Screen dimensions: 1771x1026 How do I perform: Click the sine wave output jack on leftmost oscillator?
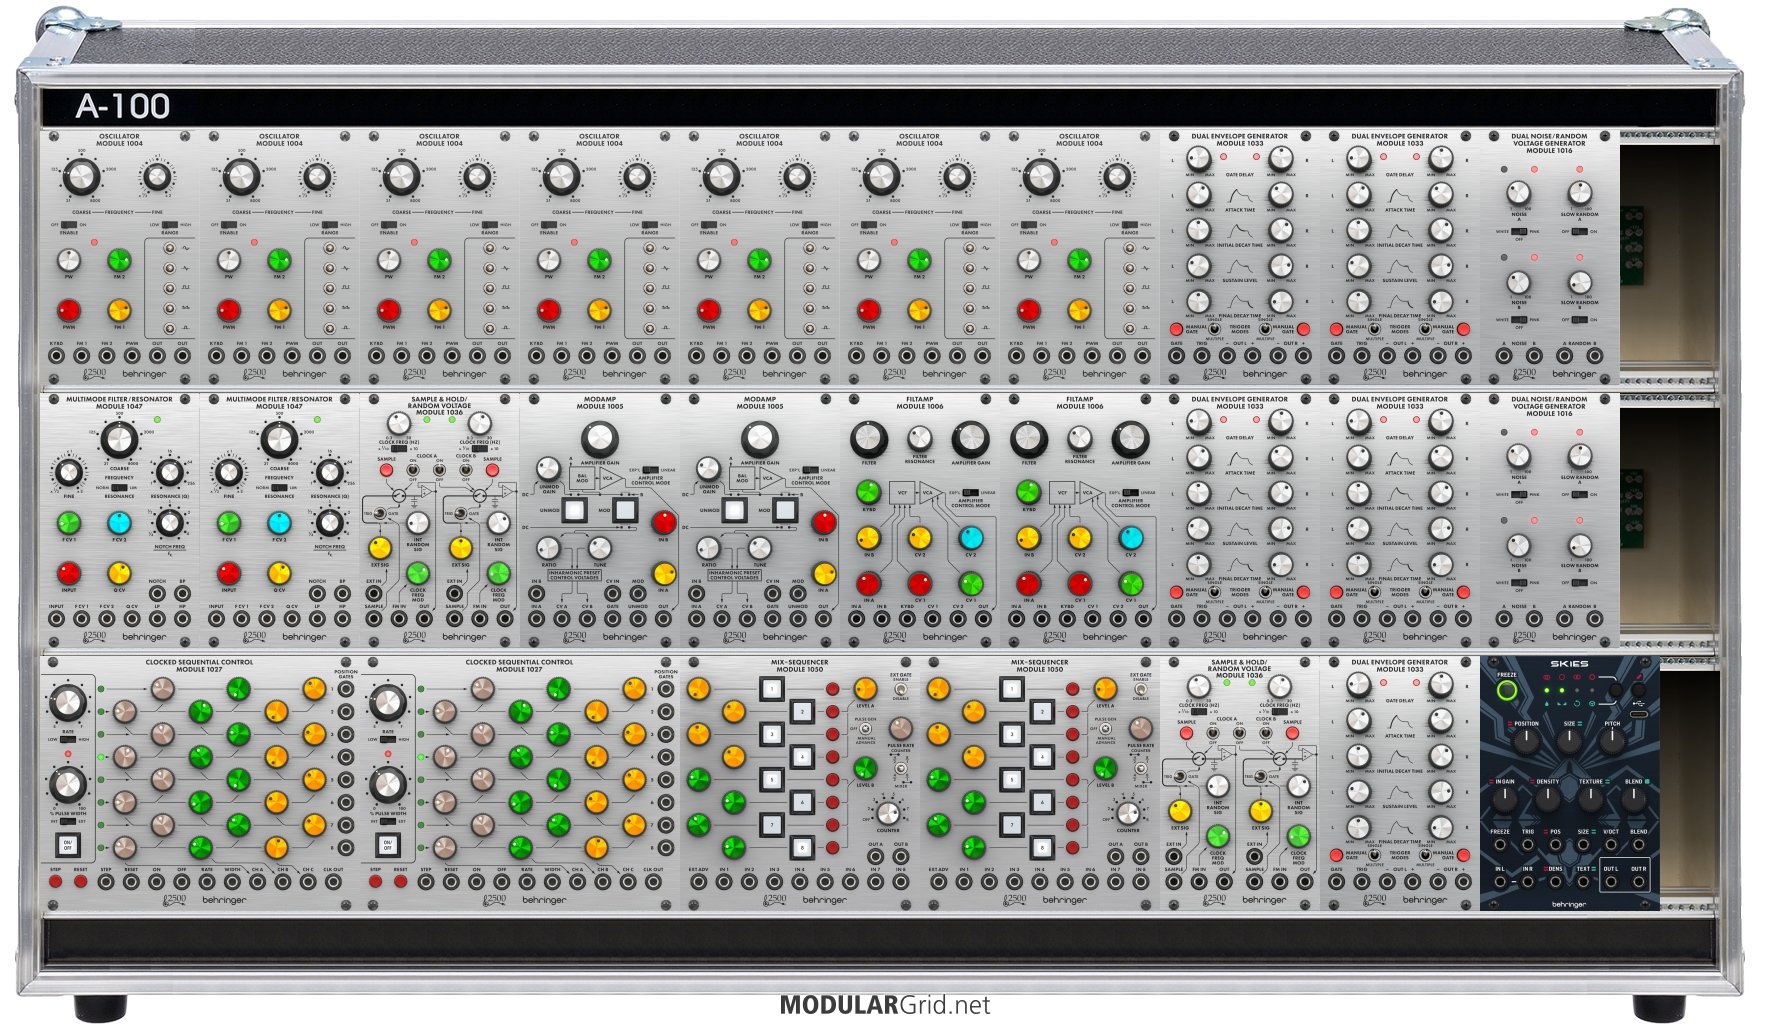point(170,247)
